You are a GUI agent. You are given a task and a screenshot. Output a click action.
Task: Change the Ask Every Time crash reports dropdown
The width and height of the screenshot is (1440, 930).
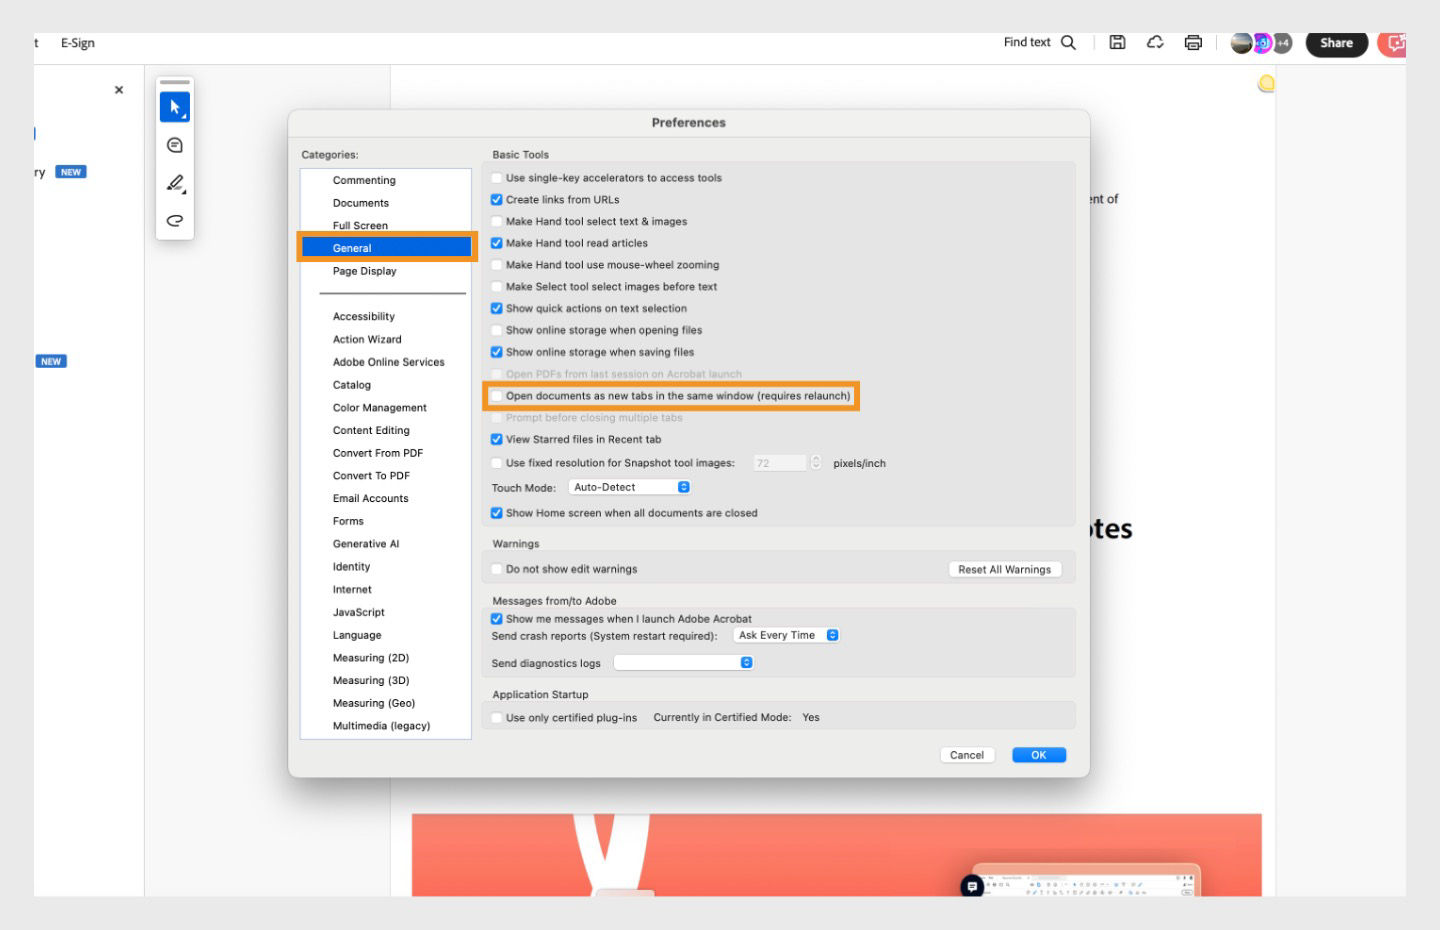click(x=785, y=634)
